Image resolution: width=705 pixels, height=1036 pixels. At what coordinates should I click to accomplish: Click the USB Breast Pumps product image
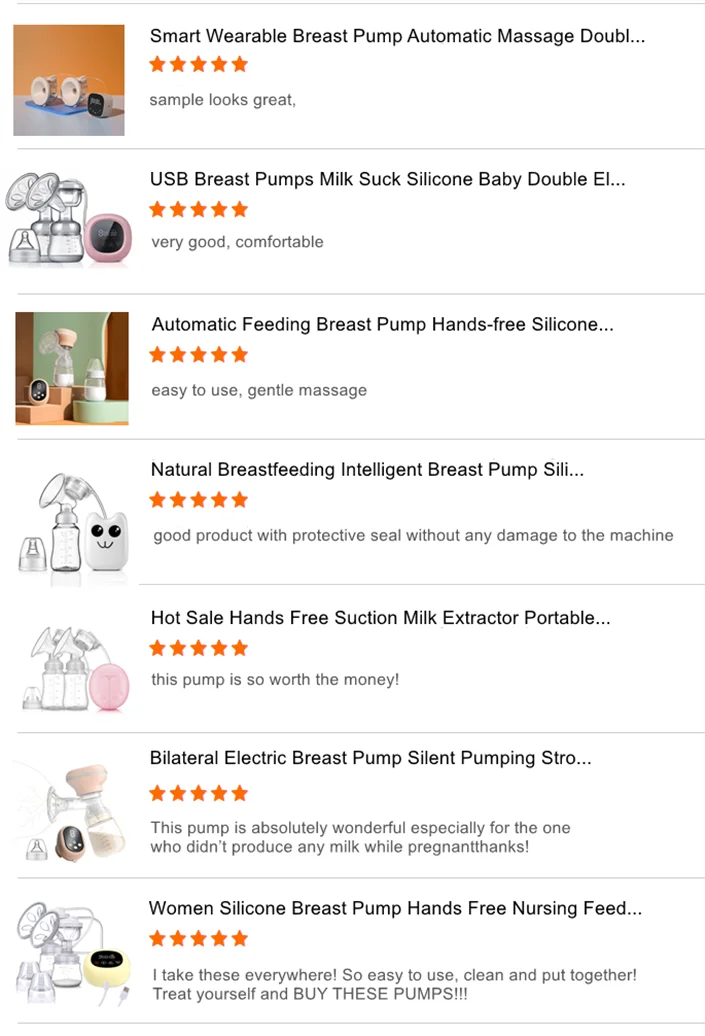tap(68, 219)
